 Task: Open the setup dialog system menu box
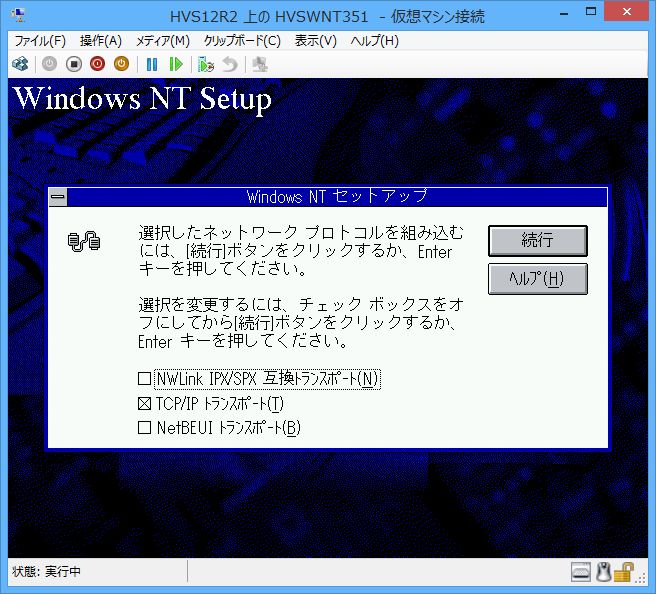58,197
